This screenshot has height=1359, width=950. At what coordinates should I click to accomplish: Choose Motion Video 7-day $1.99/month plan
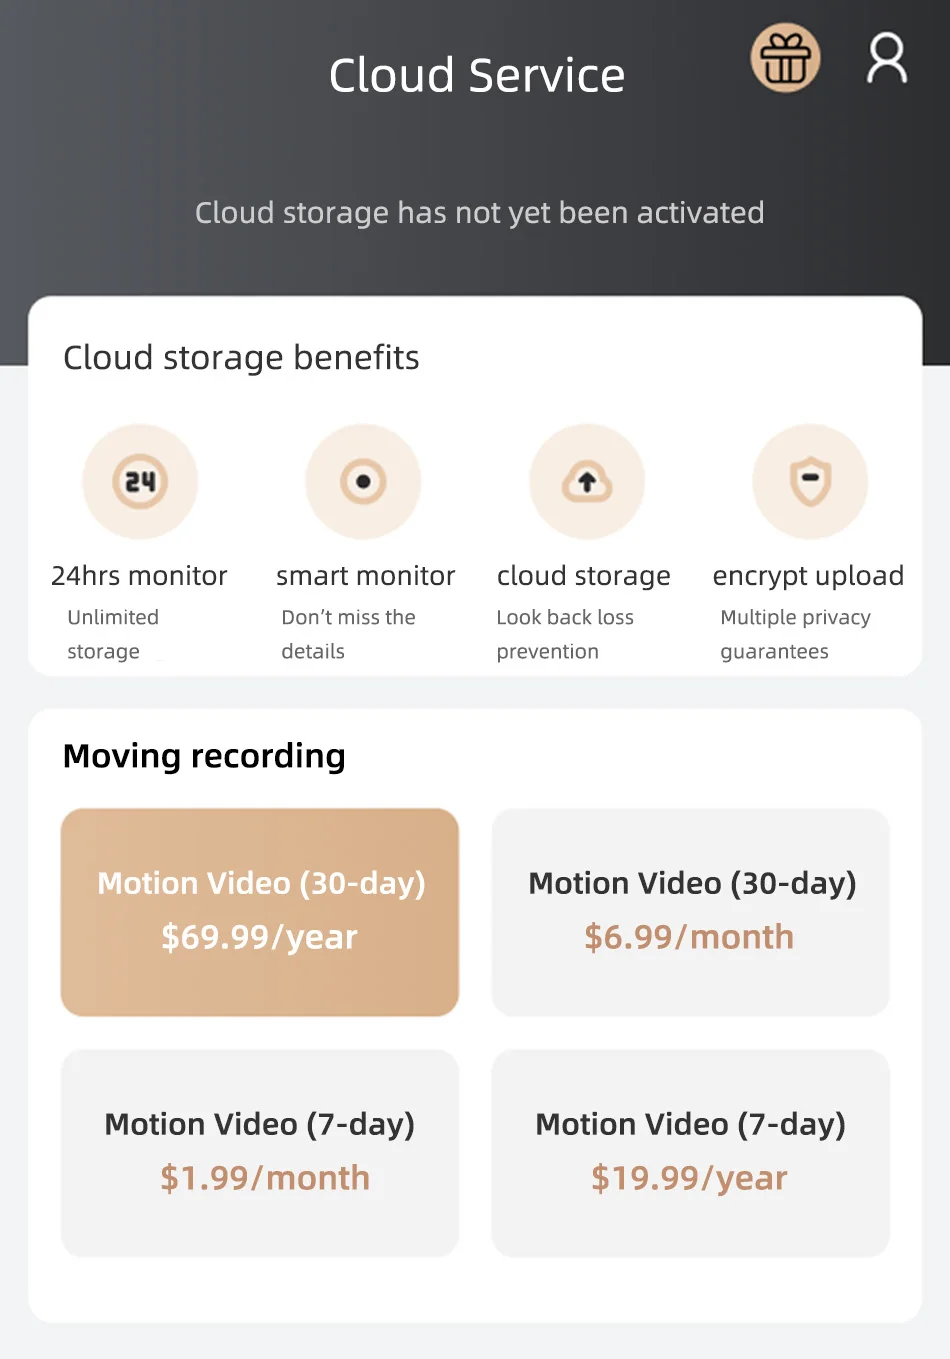(260, 1153)
